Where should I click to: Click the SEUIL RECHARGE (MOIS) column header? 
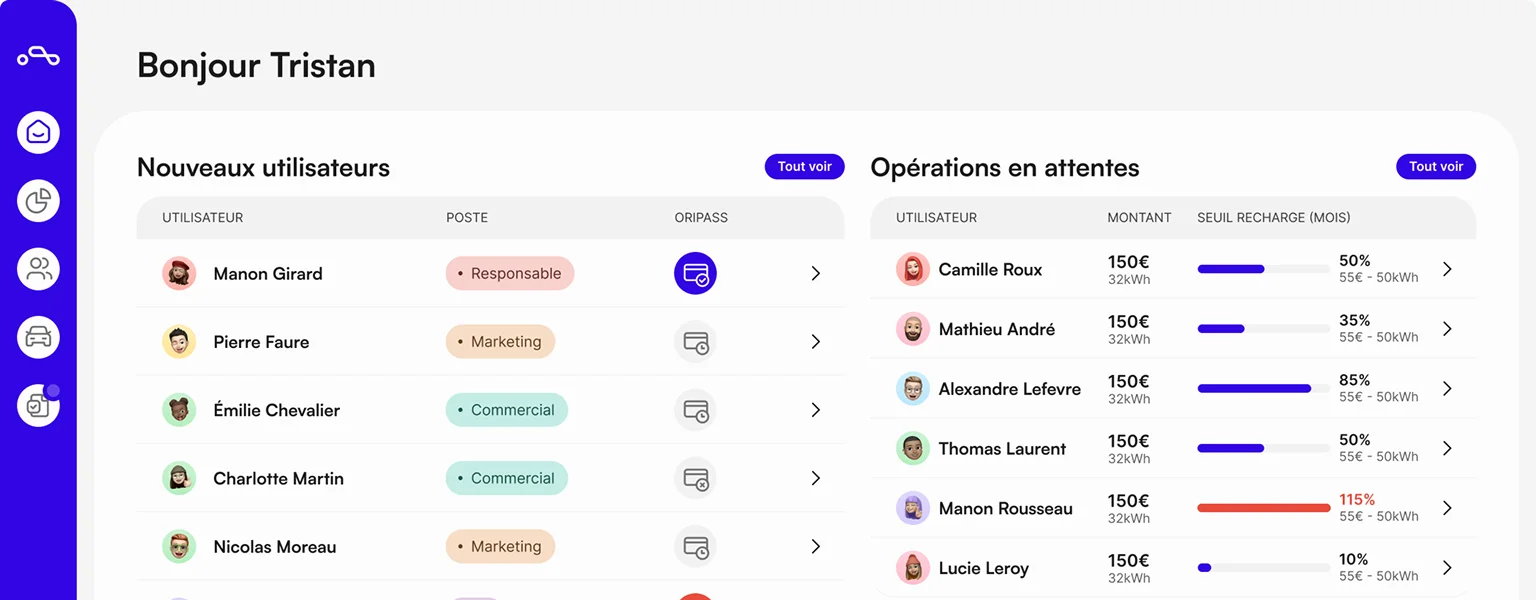pyautogui.click(x=1274, y=218)
